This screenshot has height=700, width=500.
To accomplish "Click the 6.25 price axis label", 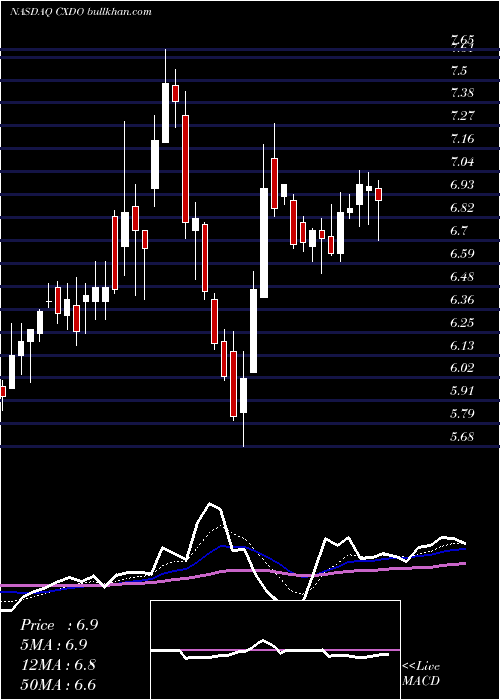I will click(462, 322).
